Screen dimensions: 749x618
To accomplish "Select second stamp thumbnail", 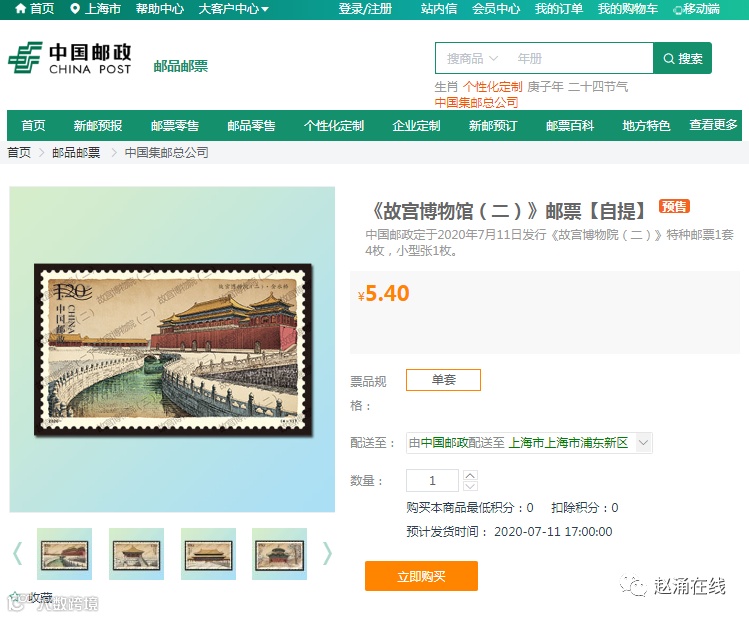I will (x=137, y=554).
